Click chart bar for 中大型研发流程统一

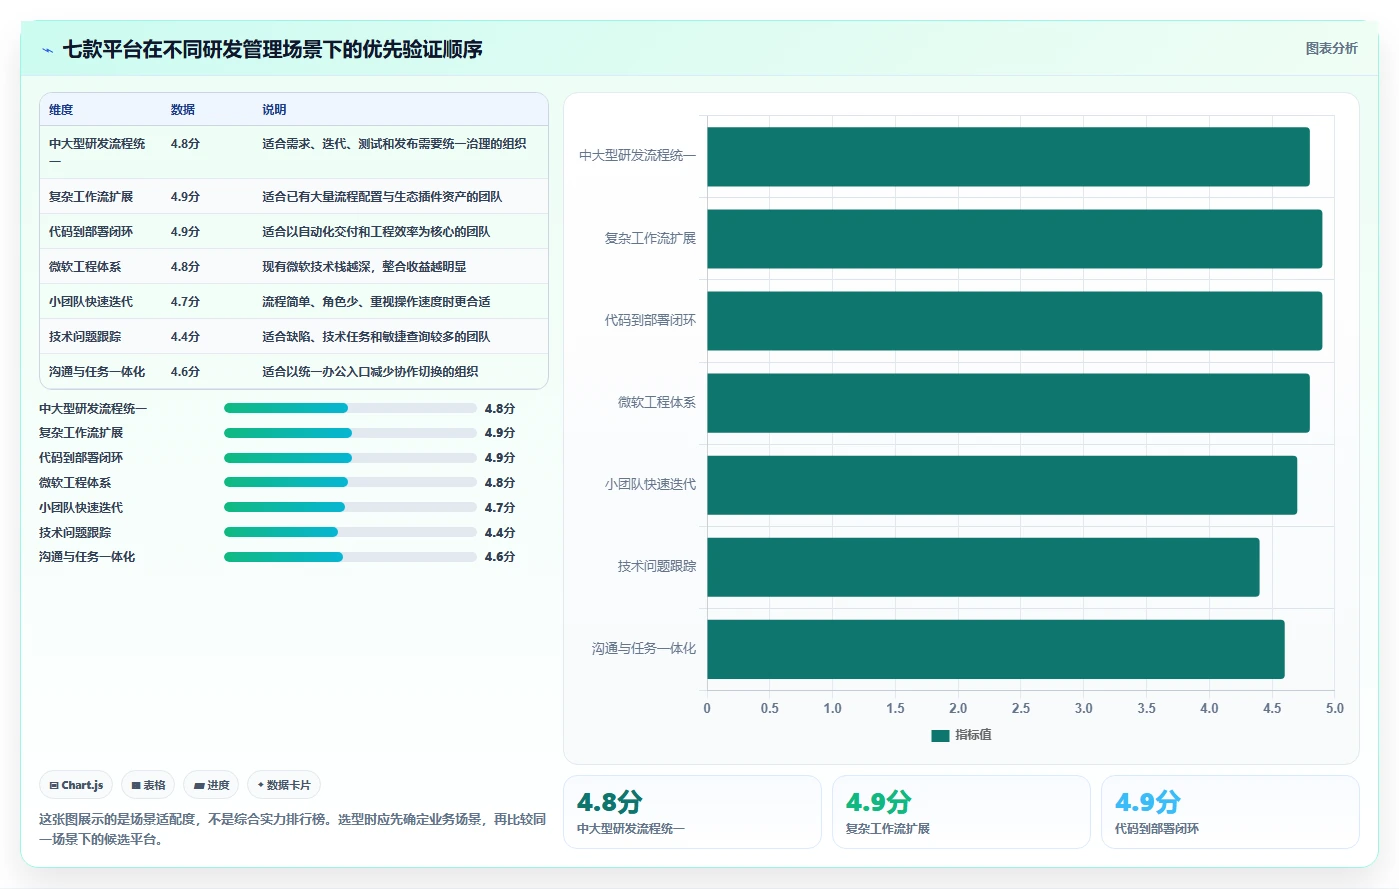pyautogui.click(x=1008, y=157)
